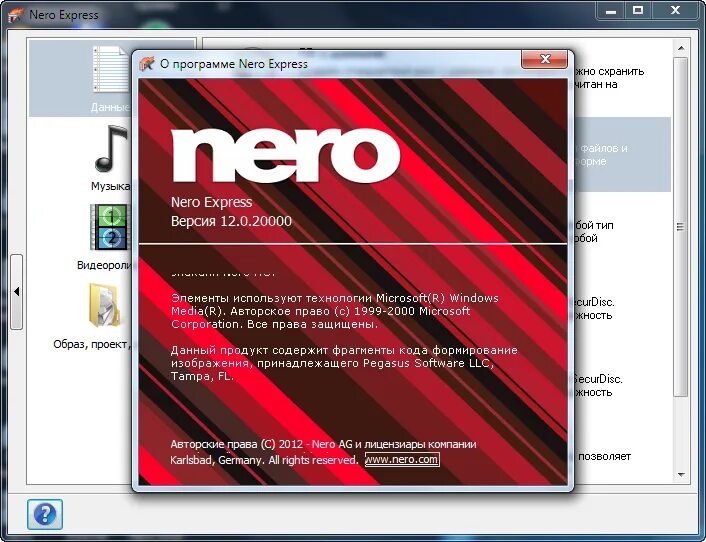Visit the www.nero.com link
Image resolution: width=706 pixels, height=542 pixels.
(x=402, y=460)
